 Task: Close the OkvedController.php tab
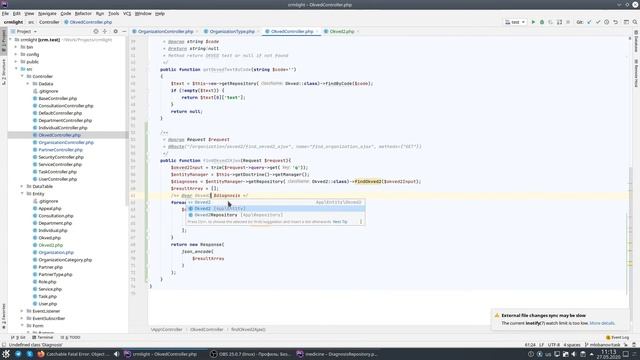click(x=317, y=31)
